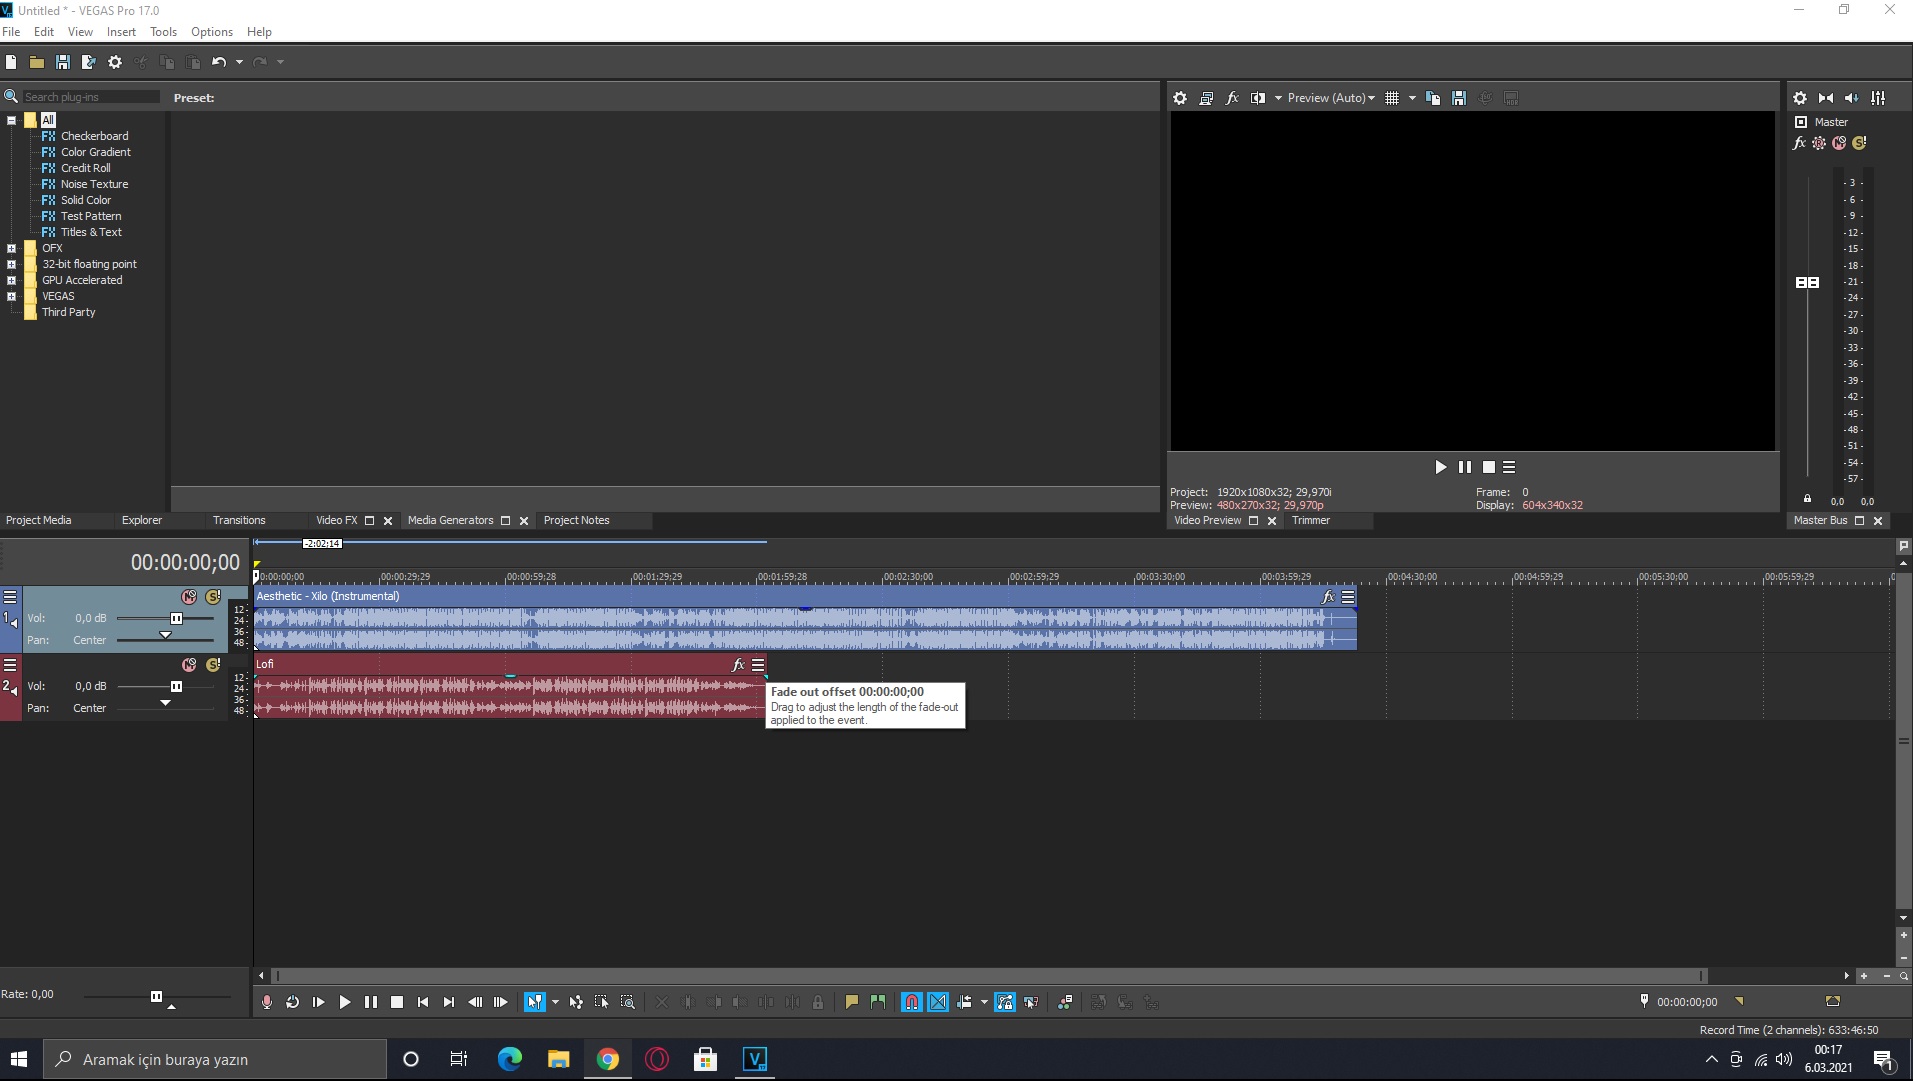
Task: Expand the GPU Accelerated folder
Action: [12, 280]
